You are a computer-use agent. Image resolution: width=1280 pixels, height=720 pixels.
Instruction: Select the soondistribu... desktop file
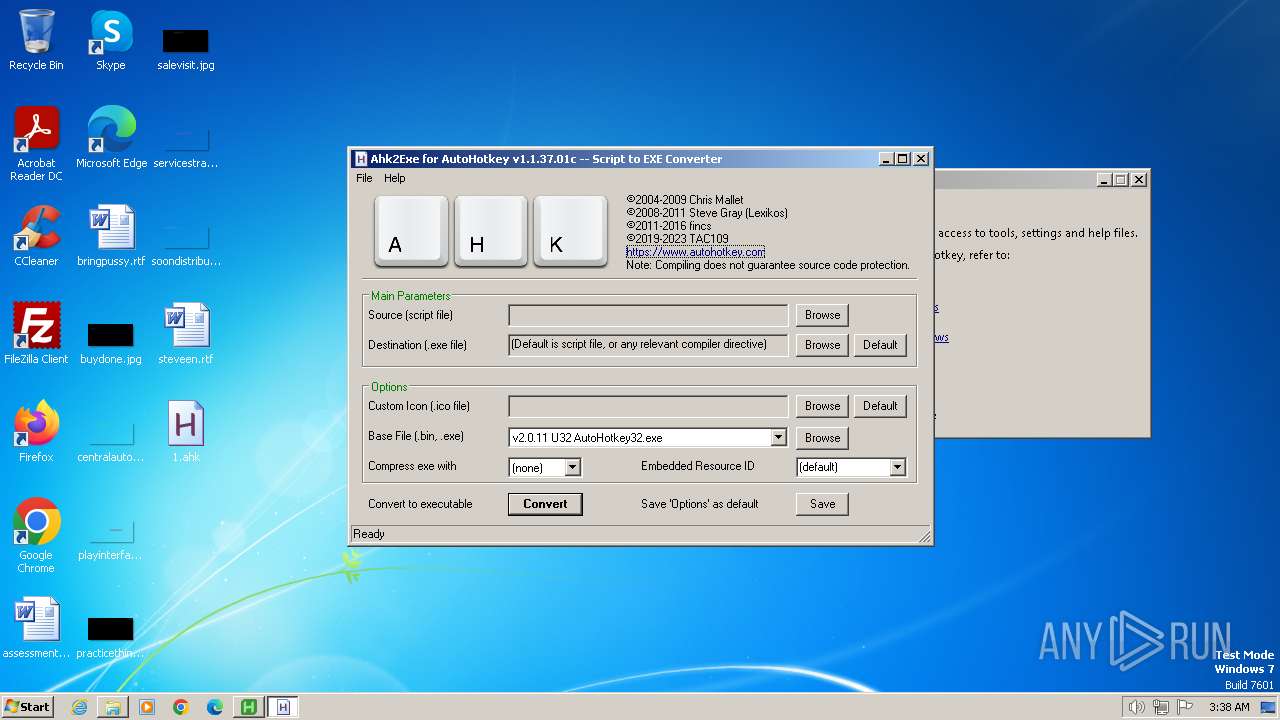(x=186, y=245)
